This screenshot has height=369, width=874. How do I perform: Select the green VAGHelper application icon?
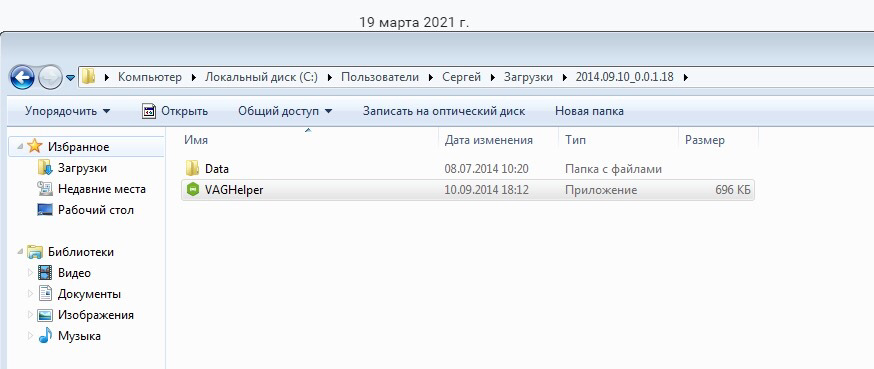[x=193, y=190]
